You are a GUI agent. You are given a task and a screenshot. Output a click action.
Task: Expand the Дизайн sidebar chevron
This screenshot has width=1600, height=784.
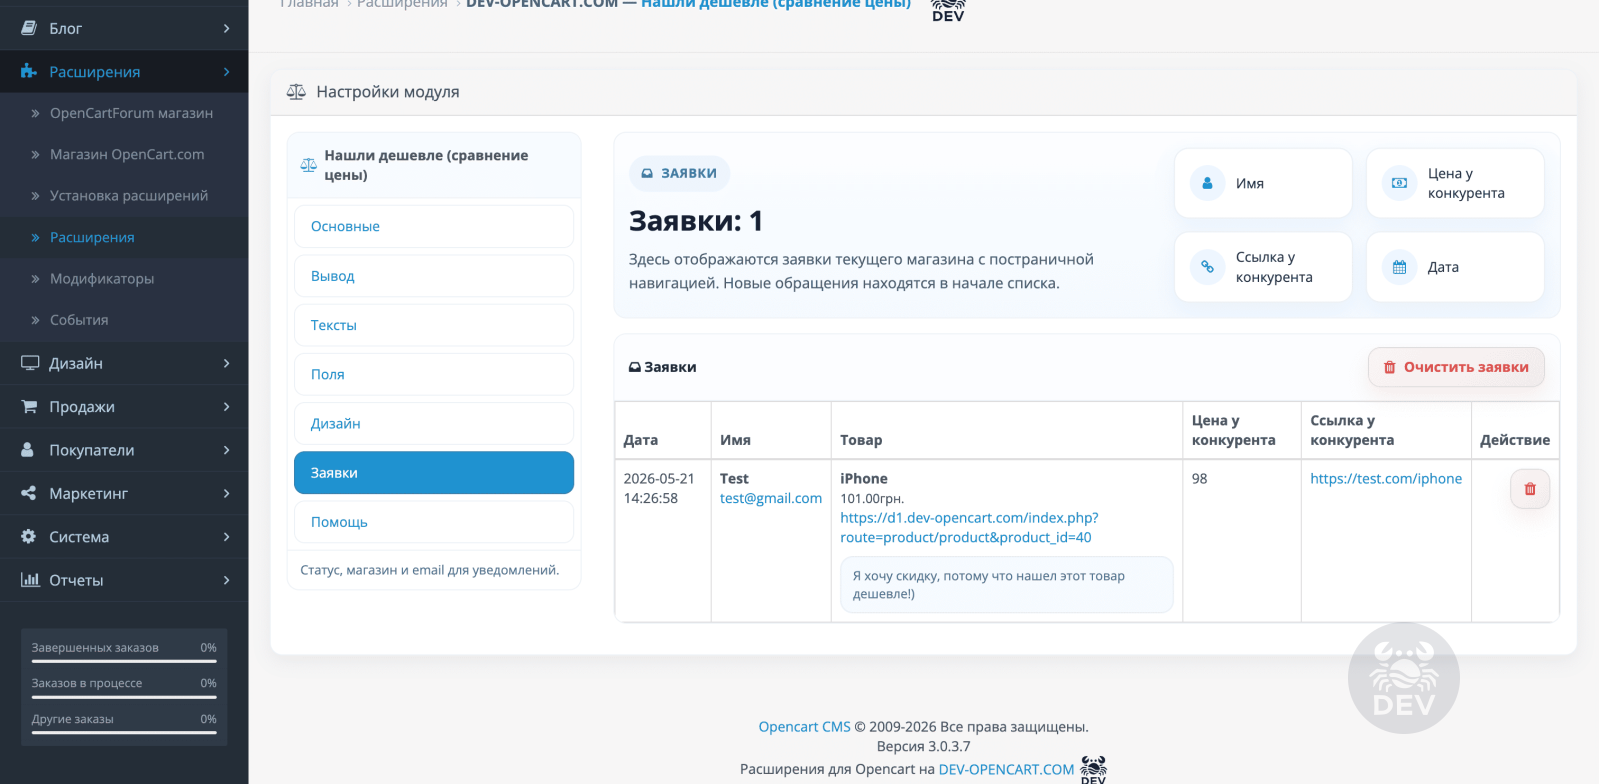[x=227, y=363]
